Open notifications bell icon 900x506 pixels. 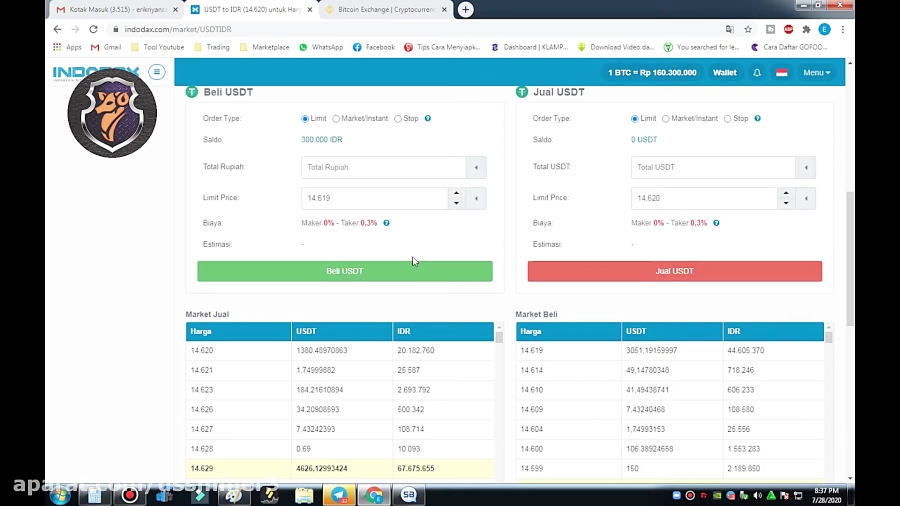(x=757, y=73)
